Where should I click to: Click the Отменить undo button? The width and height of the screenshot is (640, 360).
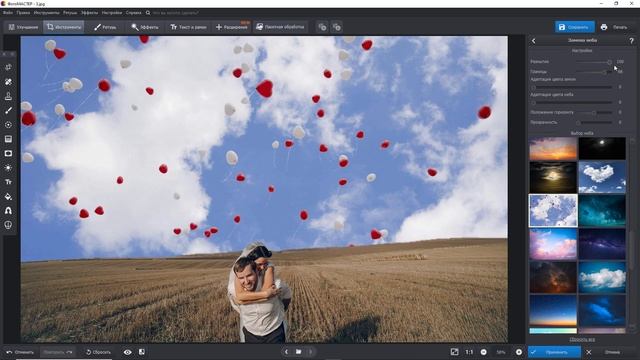click(20, 352)
